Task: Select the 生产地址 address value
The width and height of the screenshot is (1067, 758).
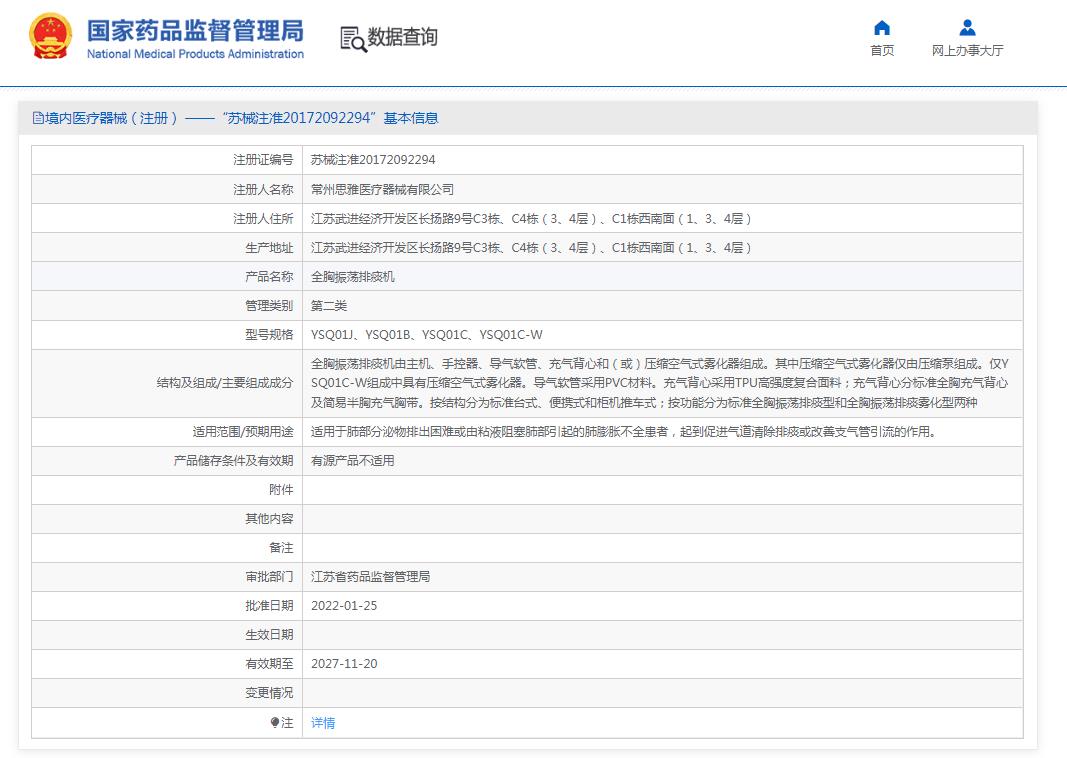Action: 531,248
